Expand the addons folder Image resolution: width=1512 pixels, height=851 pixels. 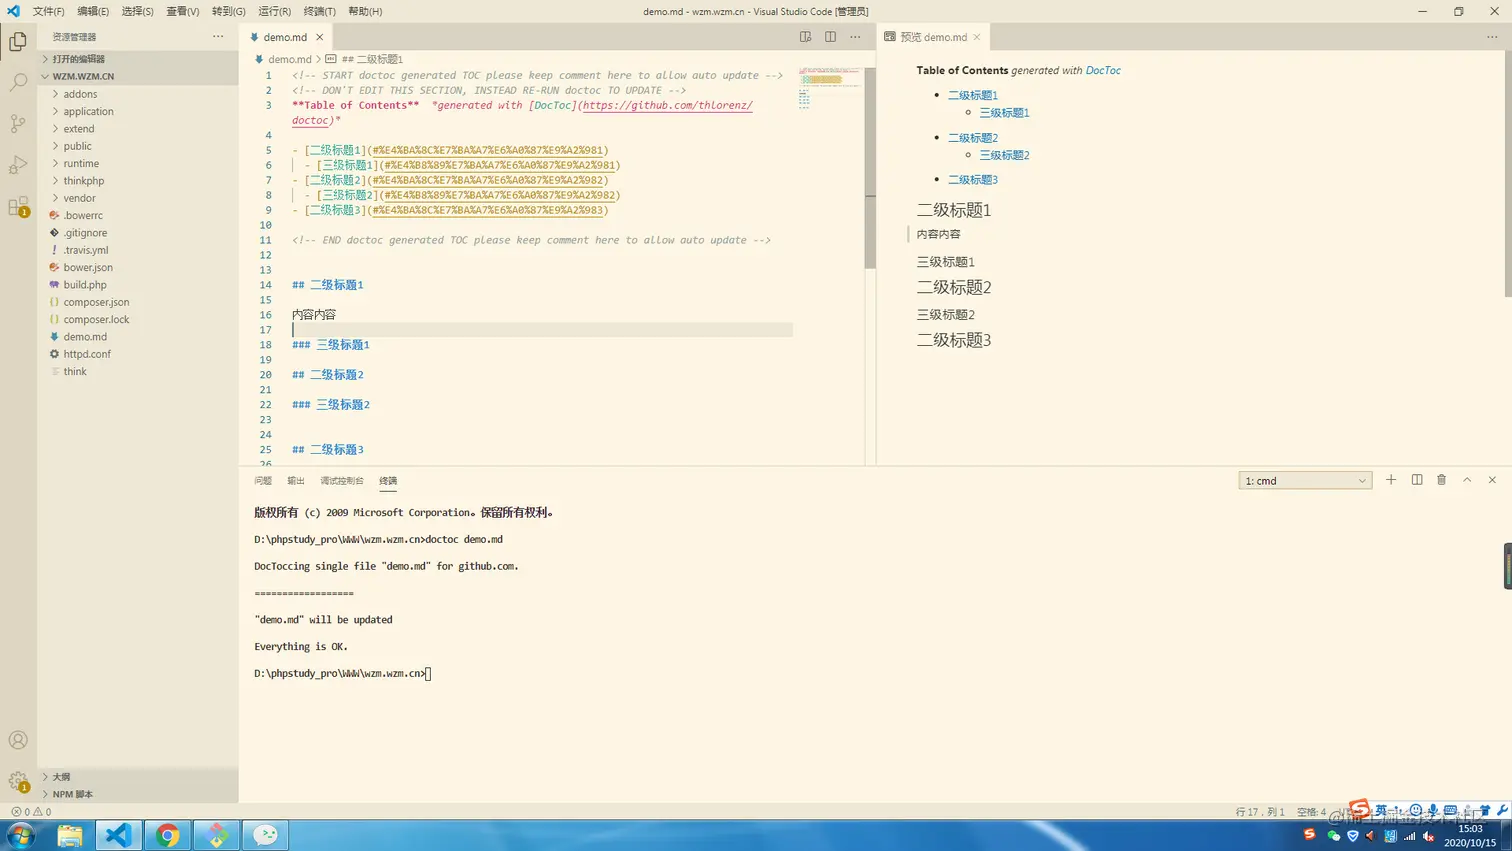point(138,94)
